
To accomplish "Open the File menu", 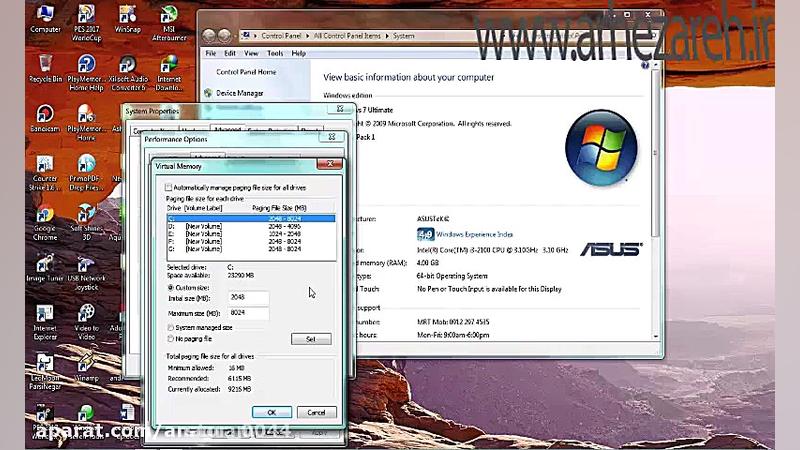I will 211,53.
